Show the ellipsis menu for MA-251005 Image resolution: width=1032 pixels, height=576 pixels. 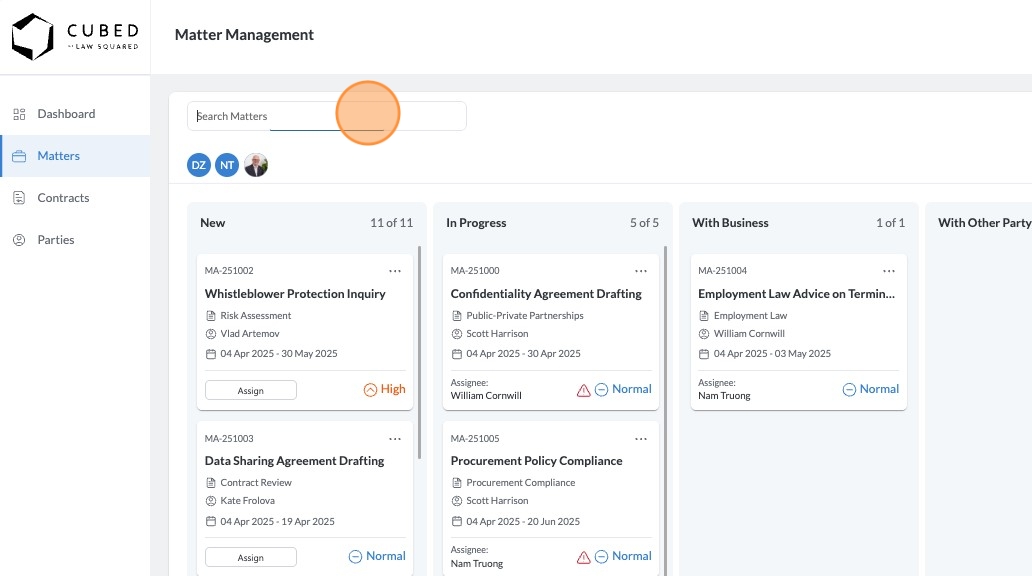click(641, 438)
